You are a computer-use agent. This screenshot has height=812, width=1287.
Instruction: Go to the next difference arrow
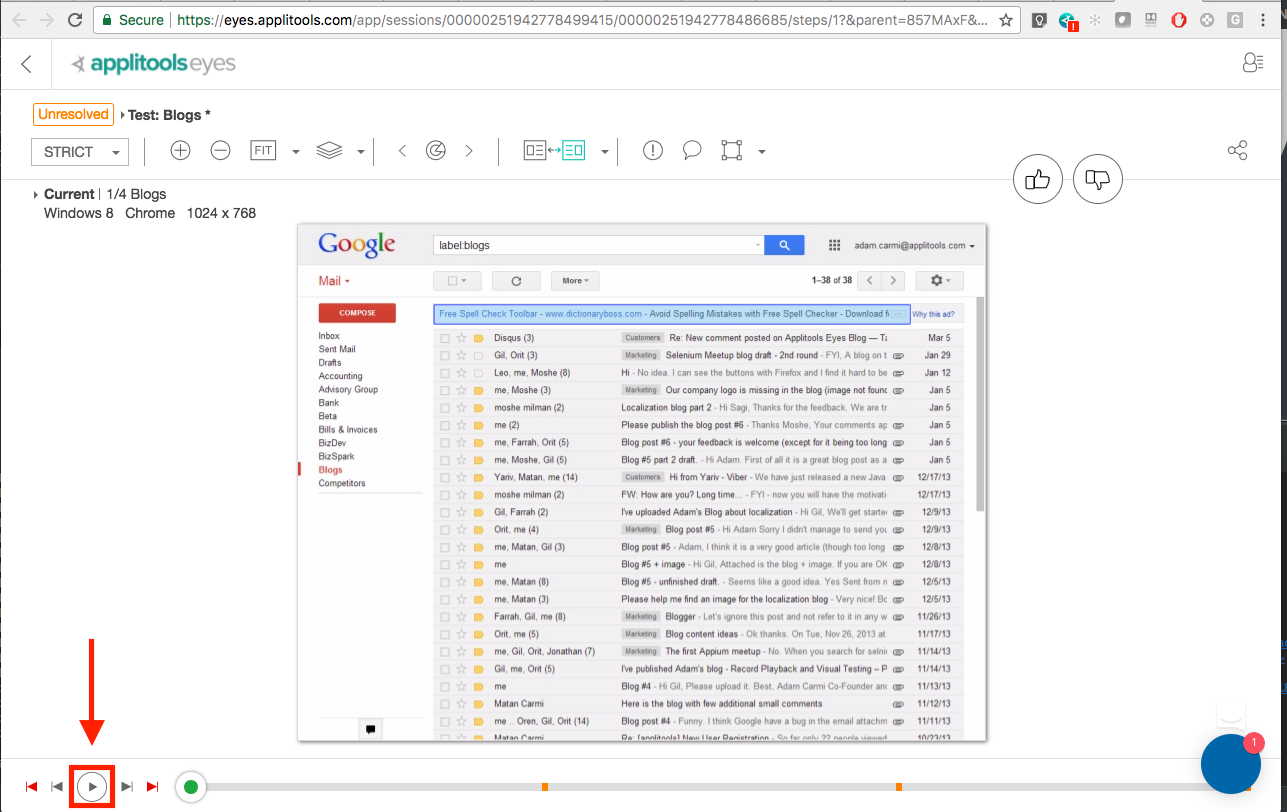point(469,151)
